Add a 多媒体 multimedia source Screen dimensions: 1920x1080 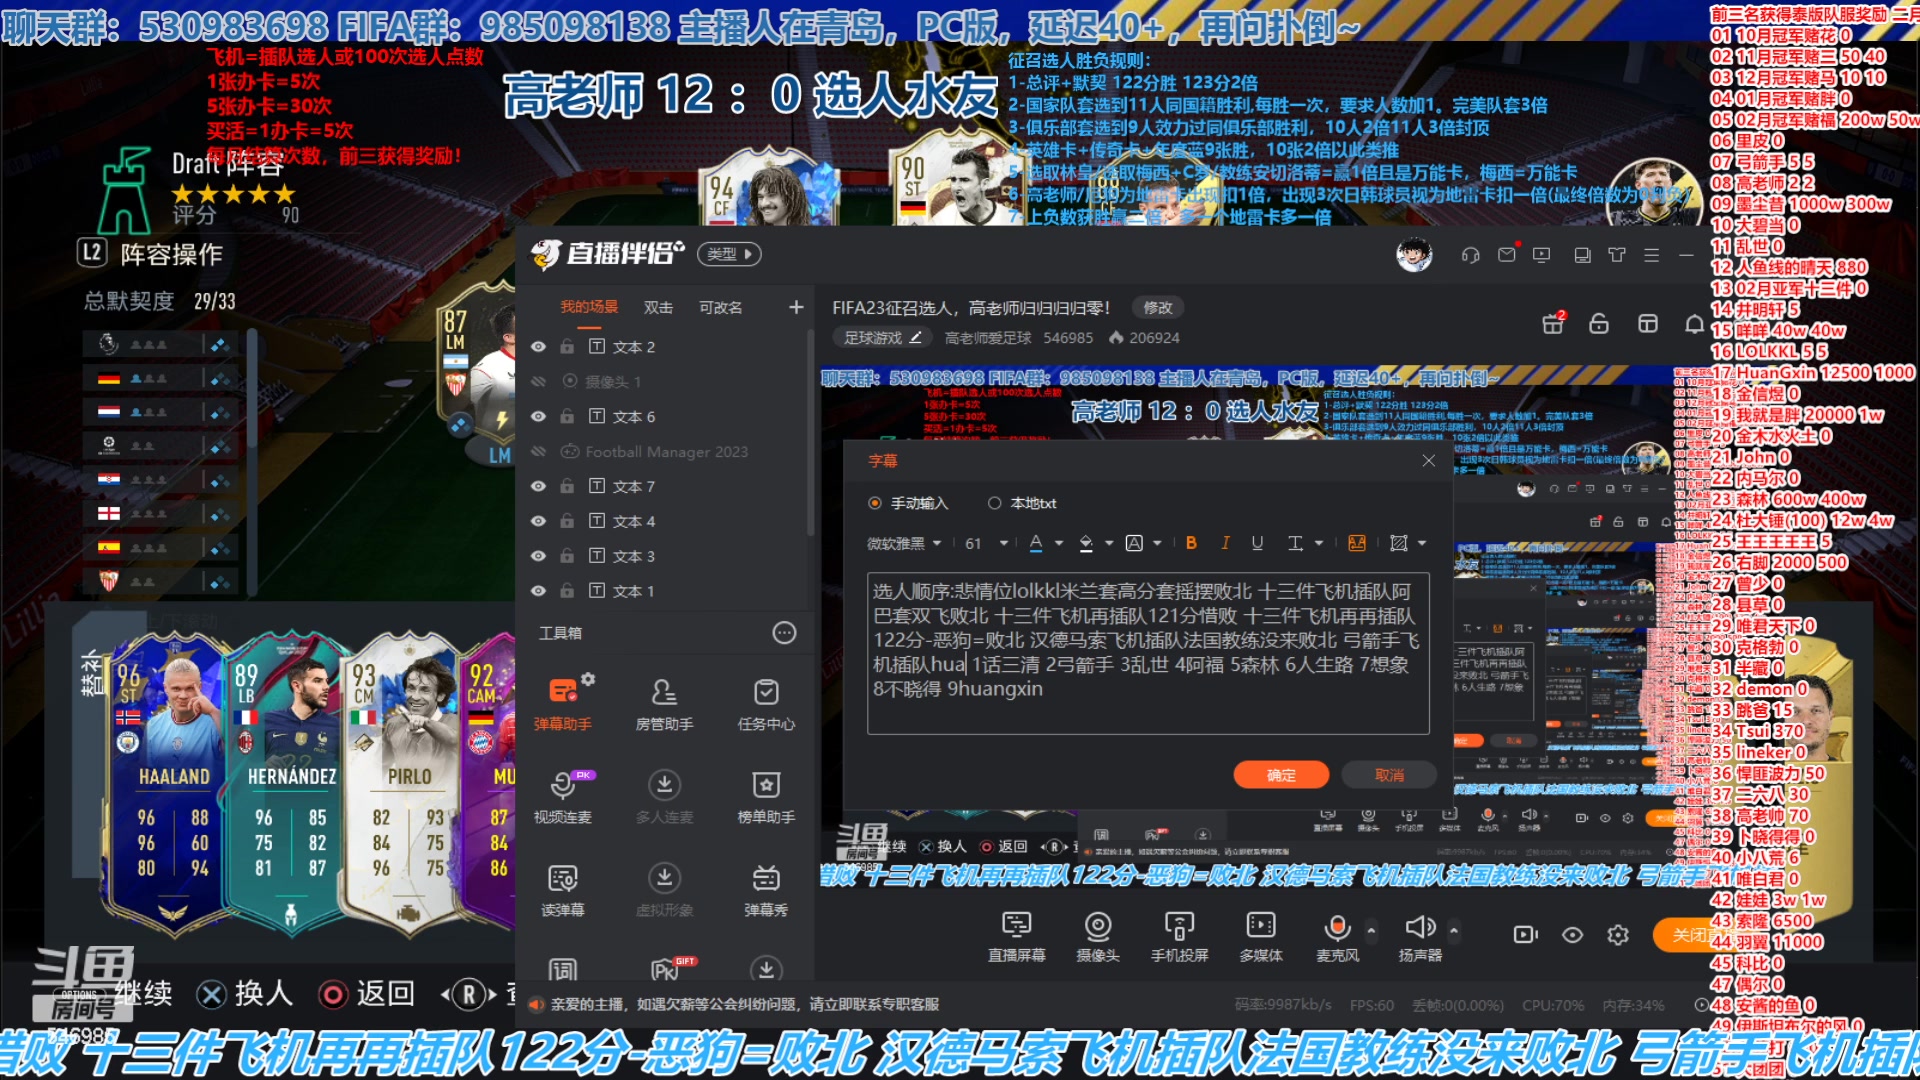1261,936
